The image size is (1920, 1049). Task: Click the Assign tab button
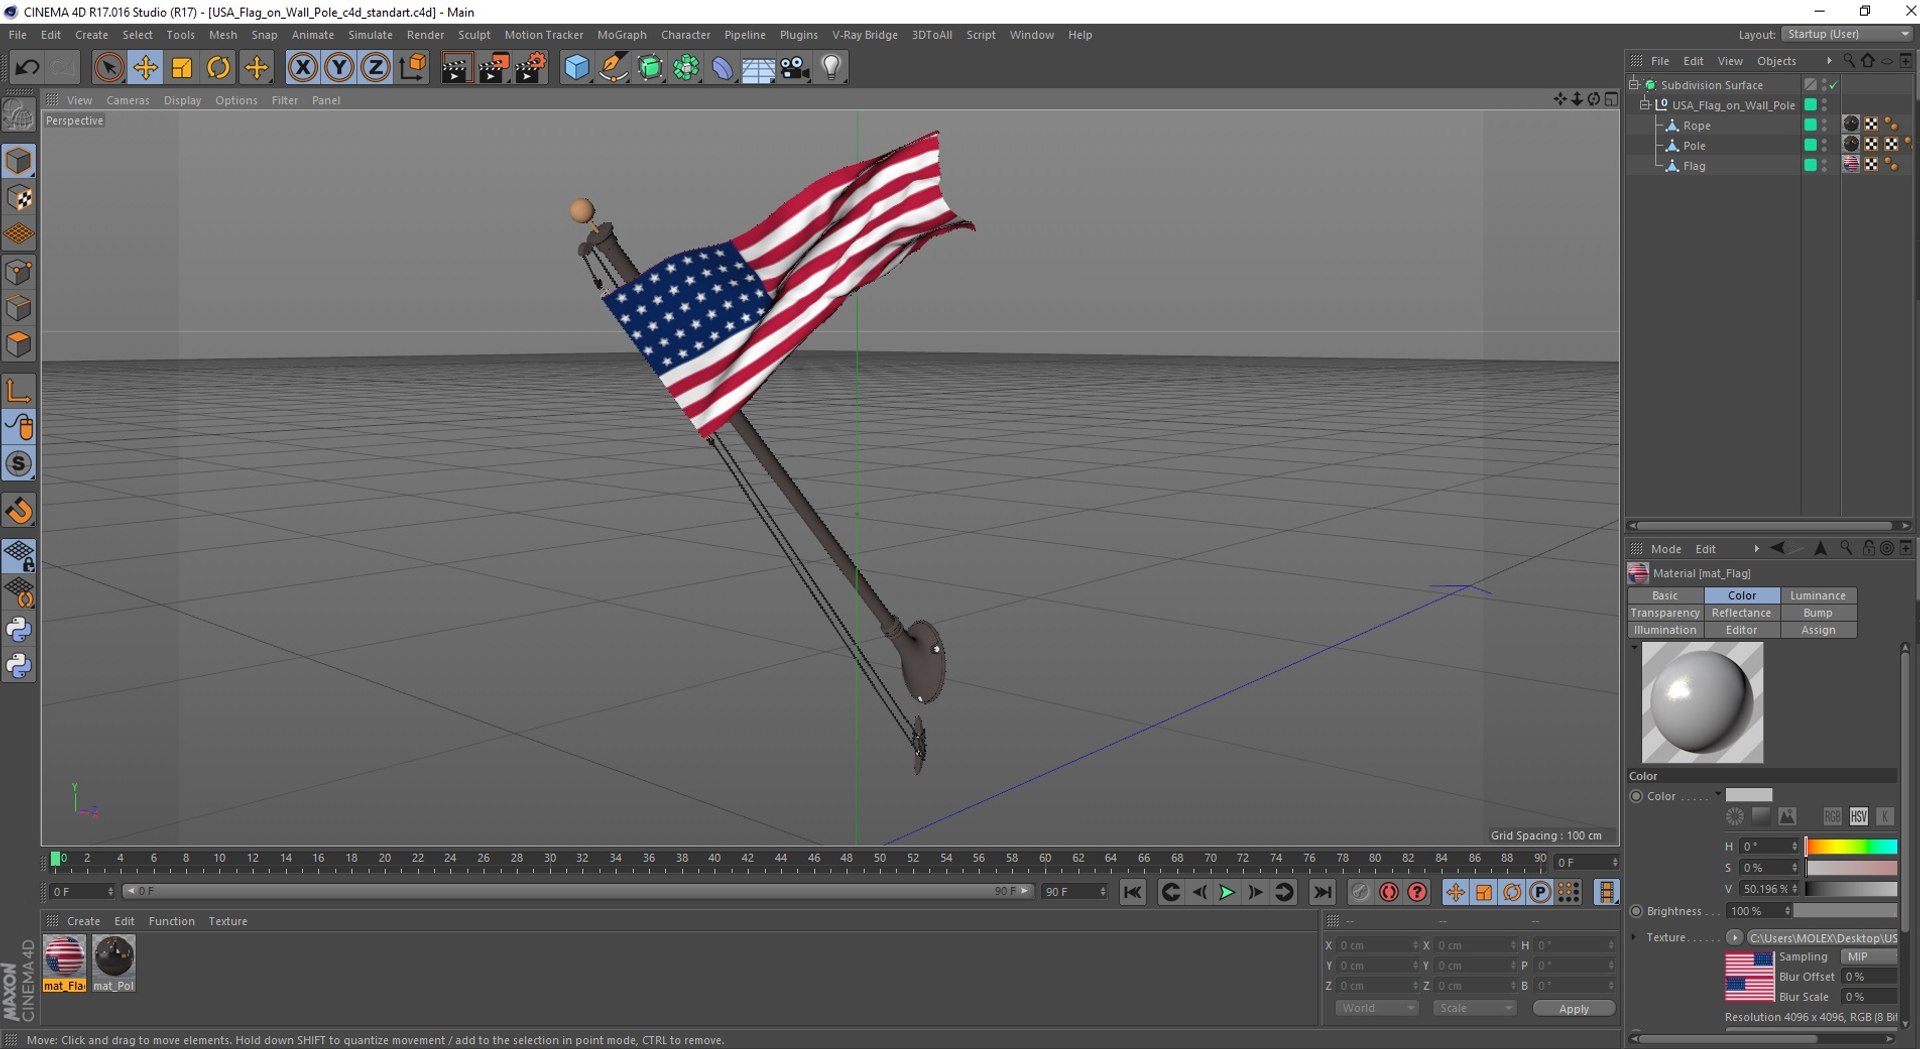(1817, 630)
